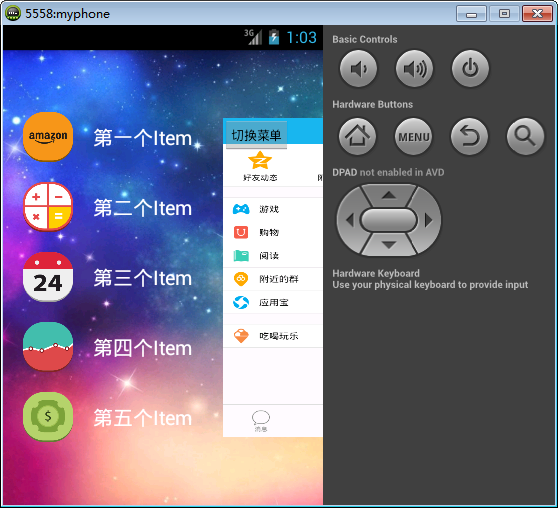Click the emulator power button
Viewport: 558px width, 508px height.
coord(470,68)
